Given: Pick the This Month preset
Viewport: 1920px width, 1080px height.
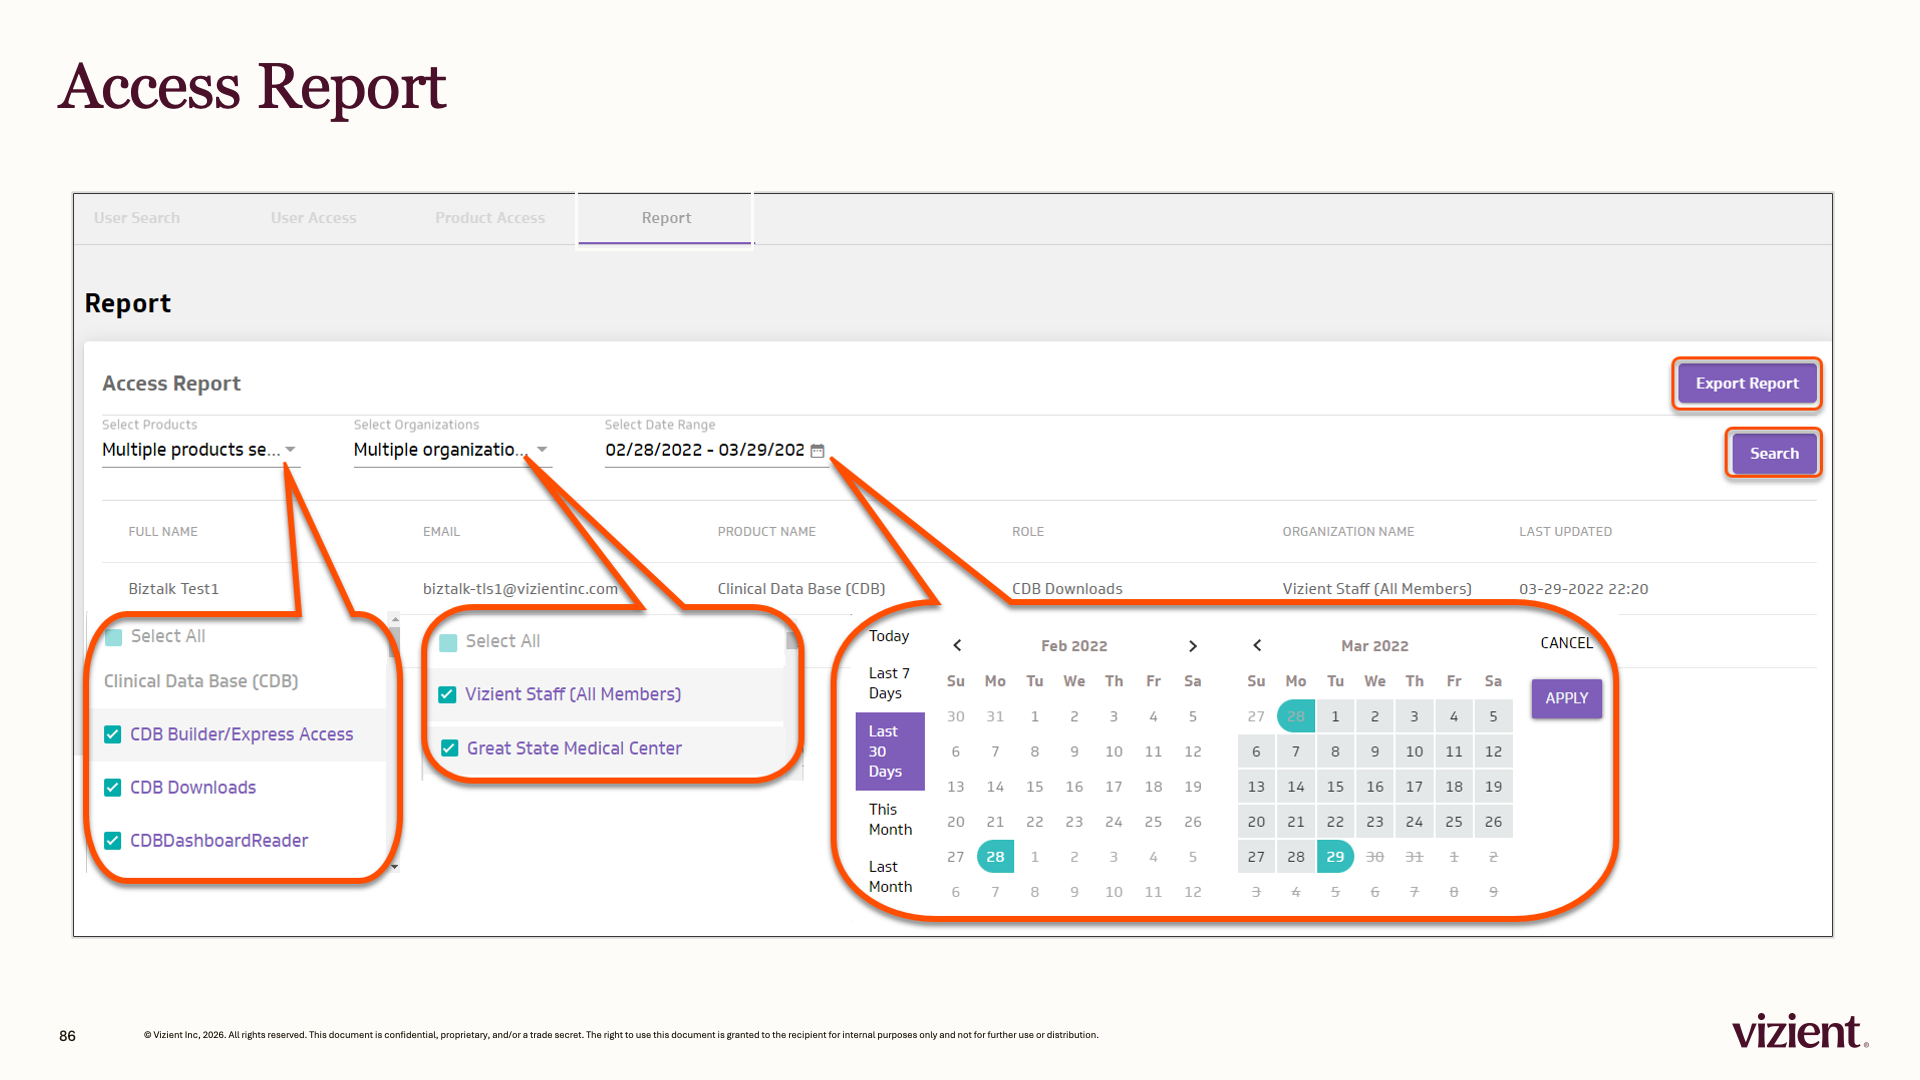Looking at the screenshot, I should click(890, 819).
